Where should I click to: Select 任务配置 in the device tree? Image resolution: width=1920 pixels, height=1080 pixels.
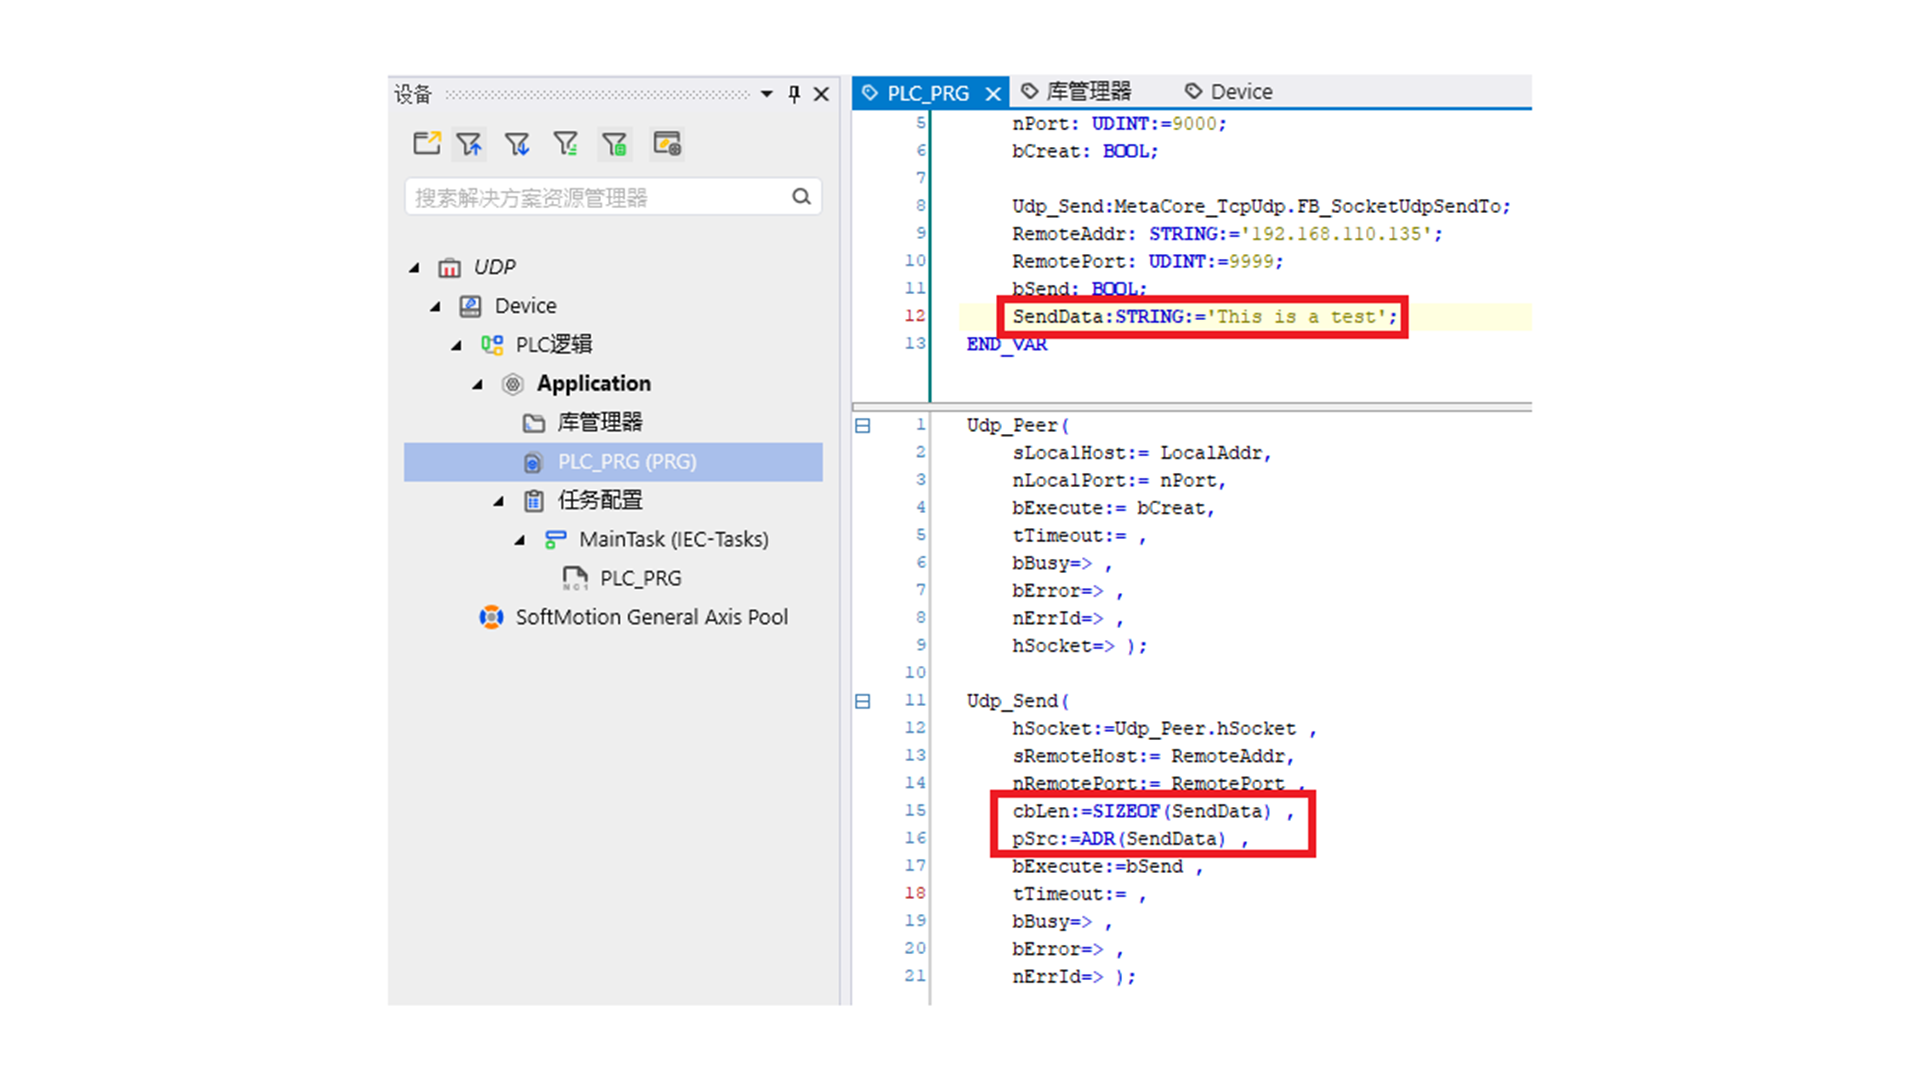599,500
